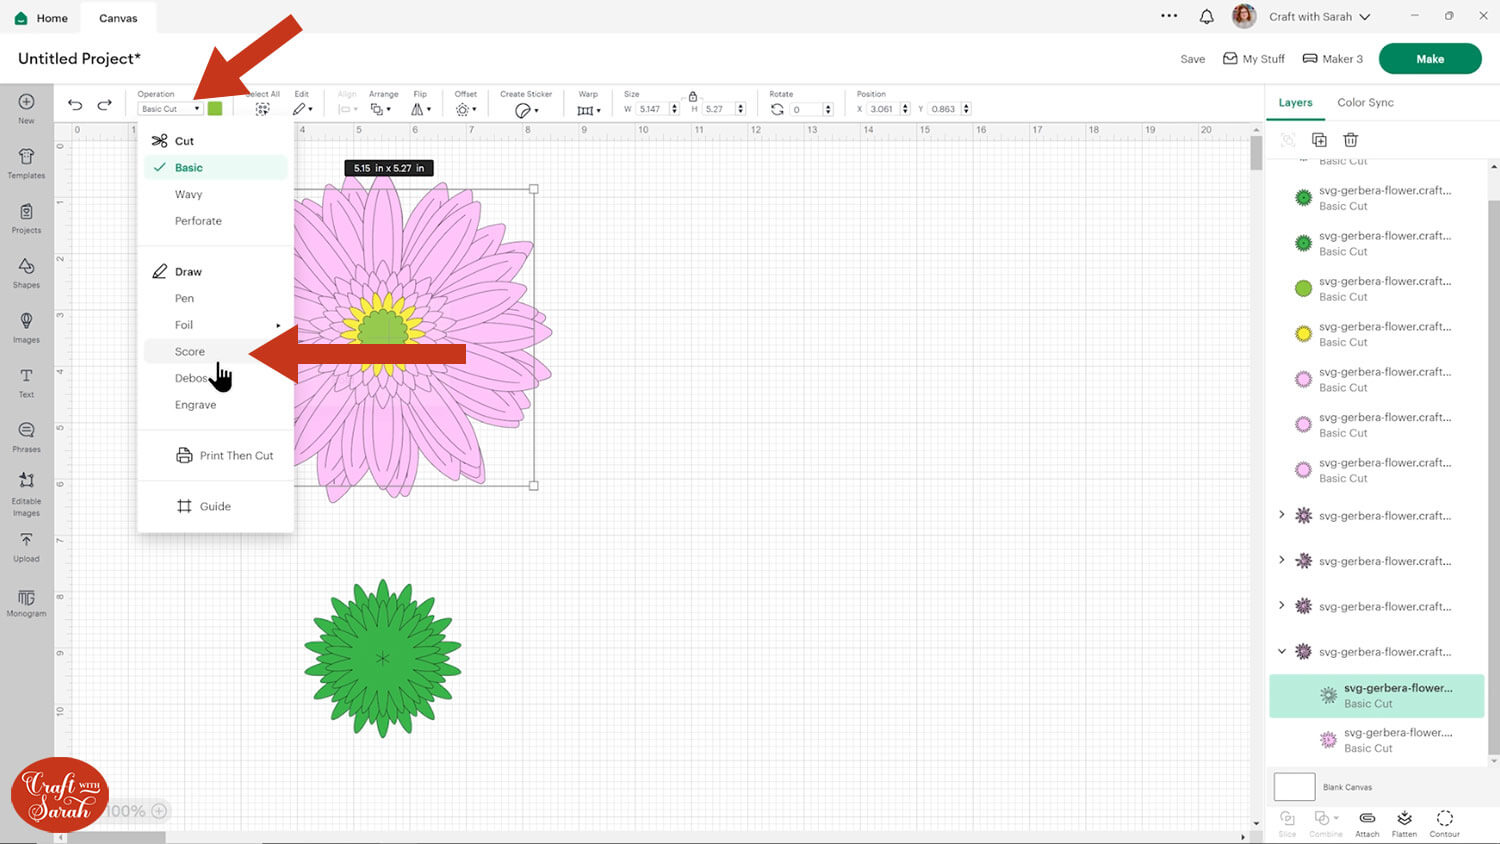1500x844 pixels.
Task: Click the Undo arrow
Action: point(75,105)
